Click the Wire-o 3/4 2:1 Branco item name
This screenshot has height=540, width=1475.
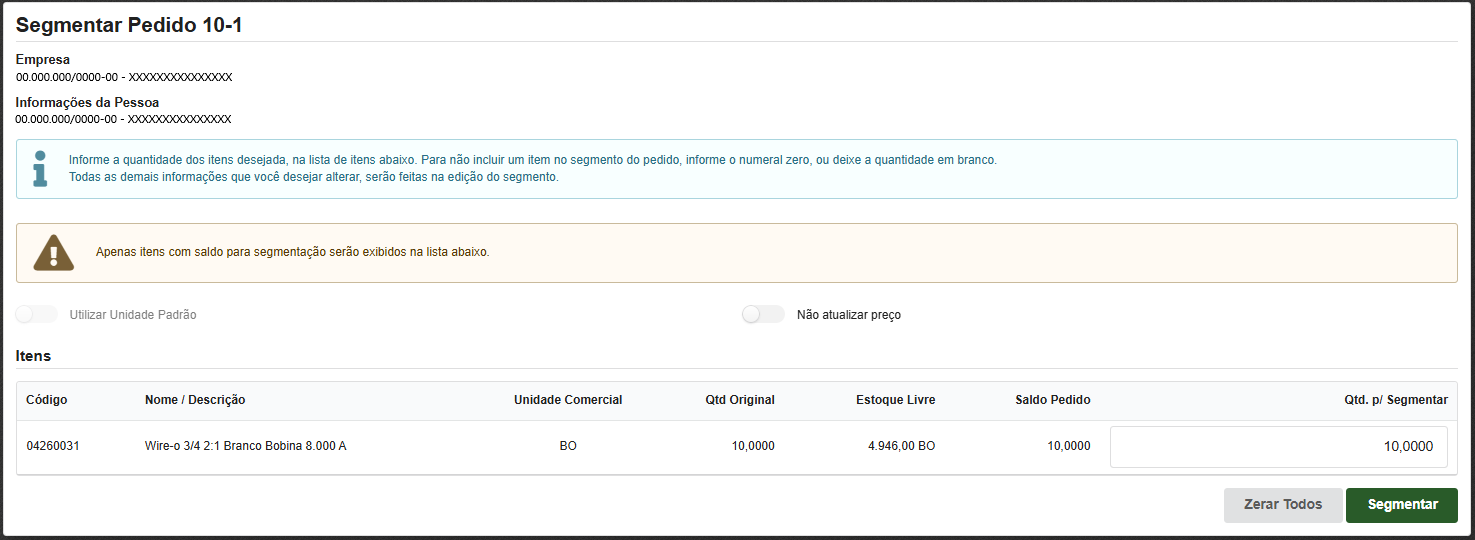[245, 446]
